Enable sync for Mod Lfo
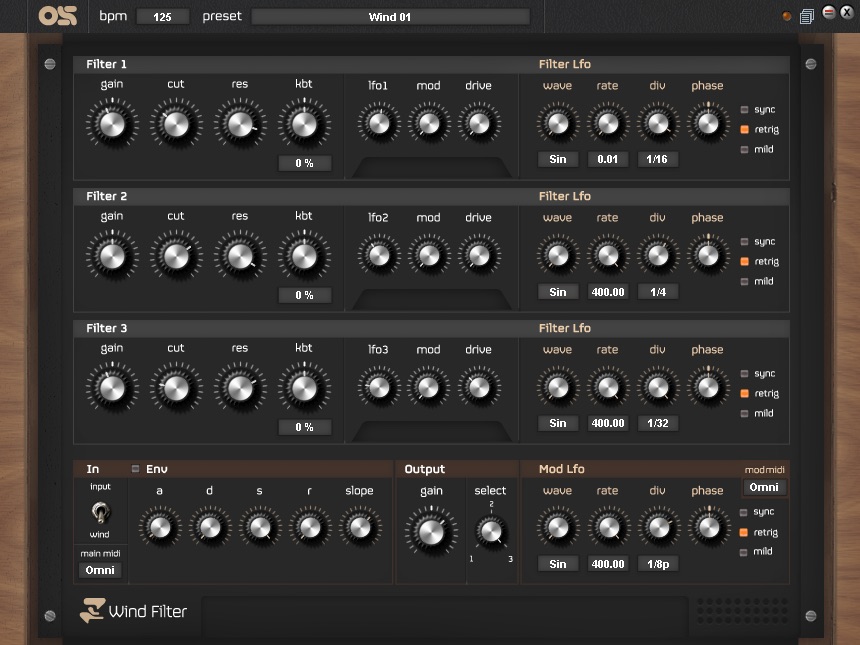 coord(744,512)
